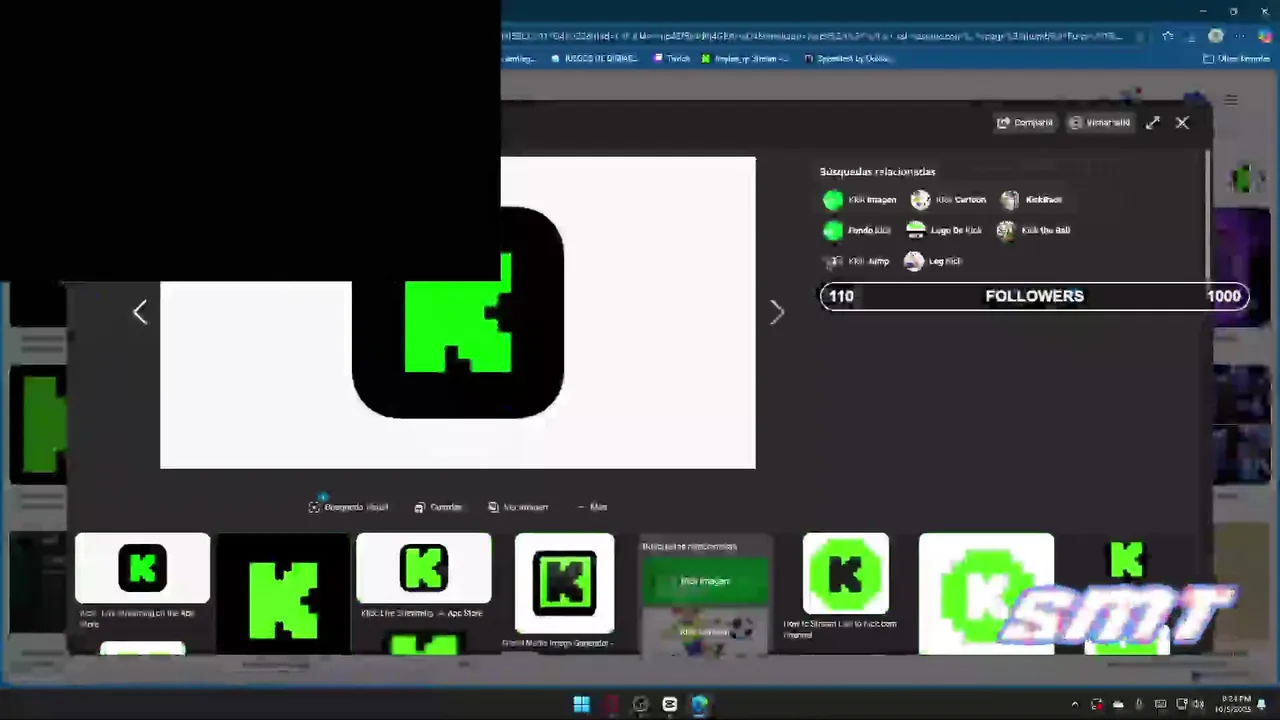The image size is (1280, 720).
Task: Open the CapCut-style taskbar icon beside Edge
Action: coord(669,704)
